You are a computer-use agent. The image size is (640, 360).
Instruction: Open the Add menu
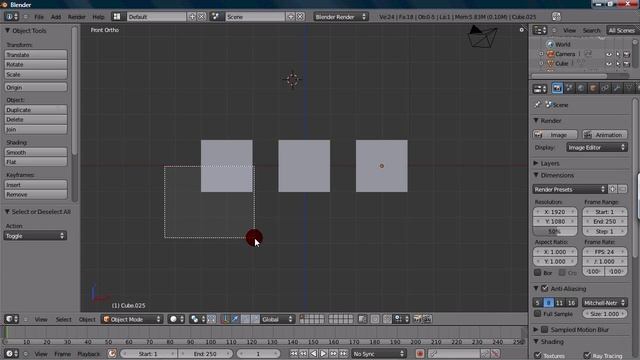point(56,17)
